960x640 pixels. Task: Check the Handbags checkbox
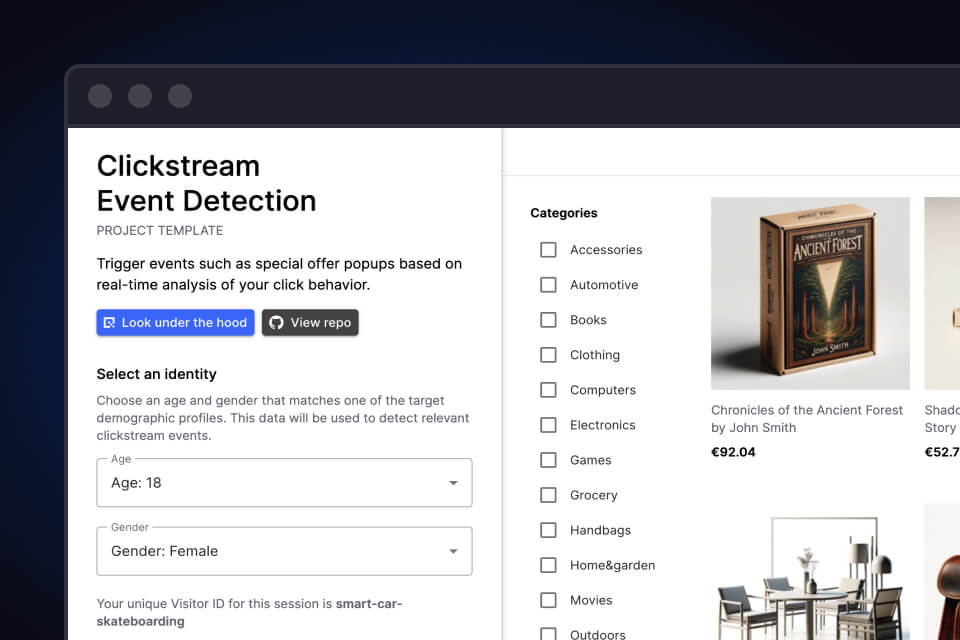click(x=548, y=529)
